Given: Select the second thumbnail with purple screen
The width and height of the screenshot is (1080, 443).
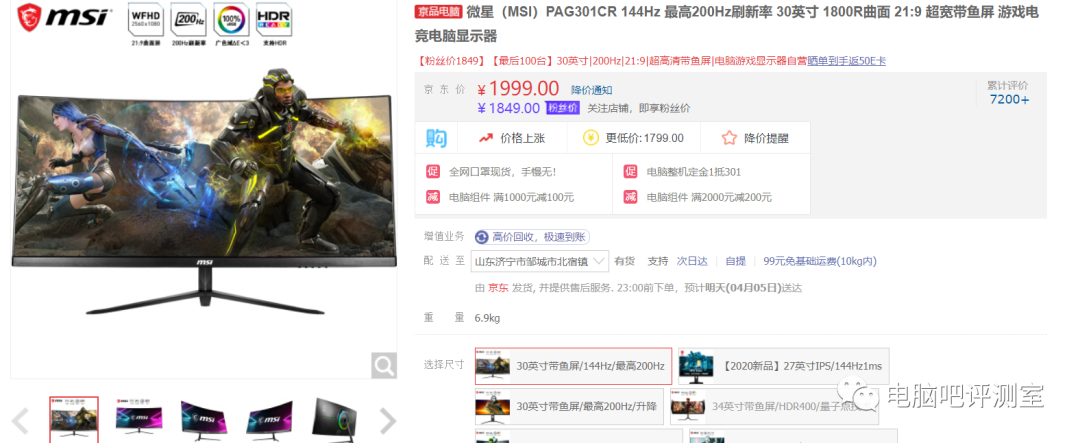Looking at the screenshot, I should (x=139, y=420).
